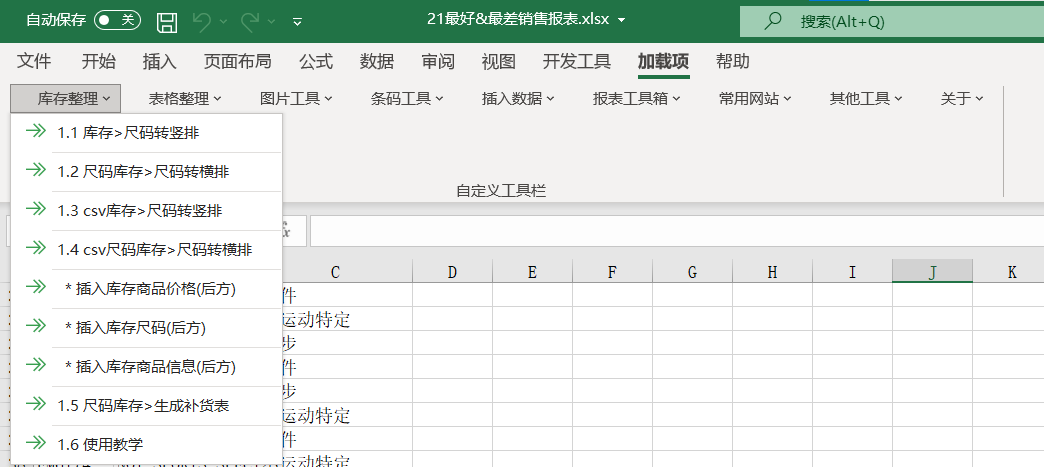Choose 1.5 尺码库存>生成补货表
This screenshot has height=467, width=1044.
coord(146,405)
